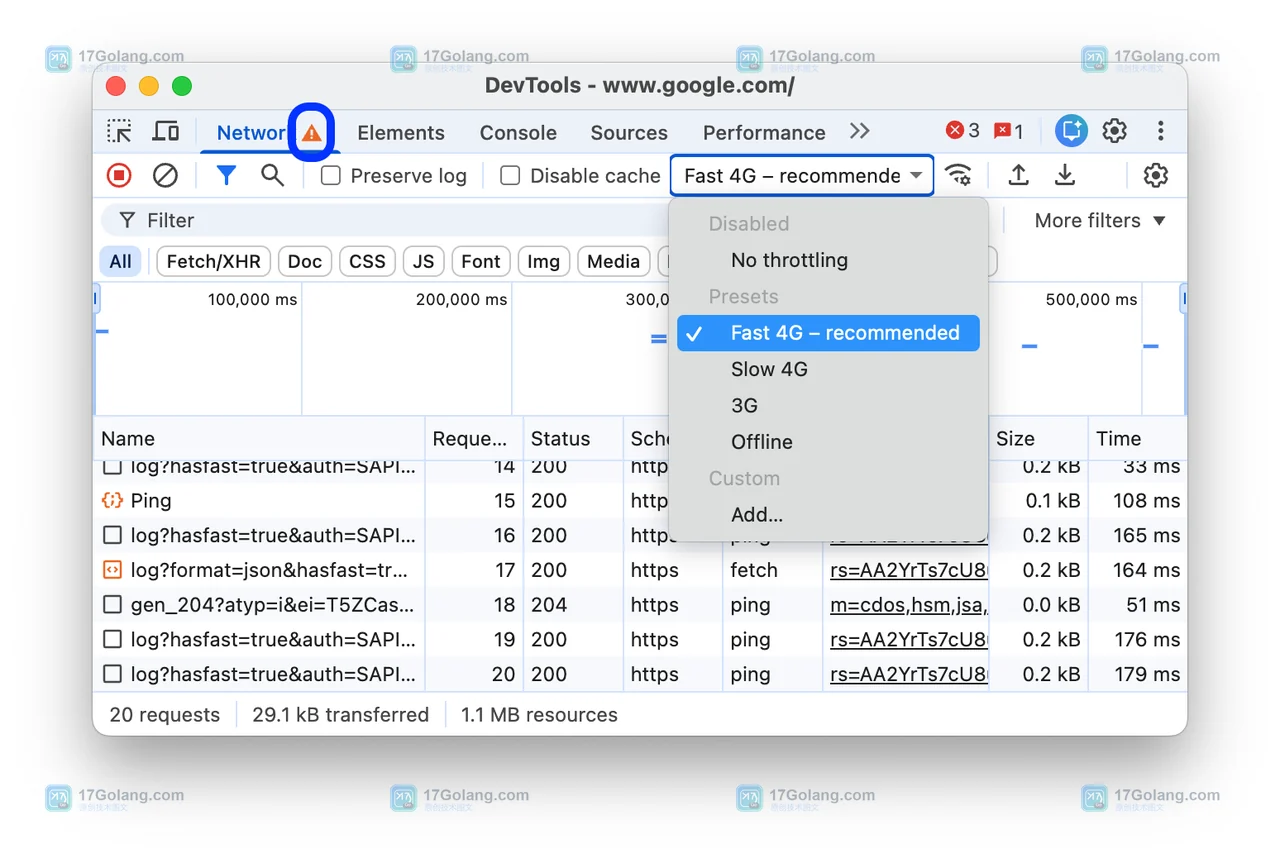Enable Preserve log checkbox
Image resolution: width=1280 pixels, height=858 pixels.
pyautogui.click(x=331, y=176)
